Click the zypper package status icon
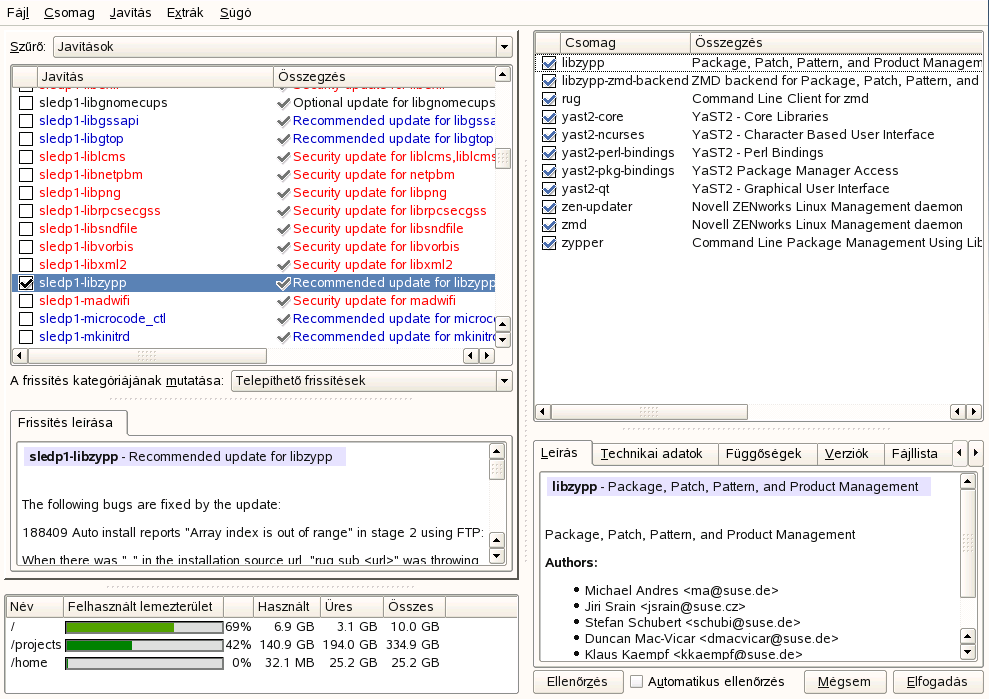 tap(548, 243)
